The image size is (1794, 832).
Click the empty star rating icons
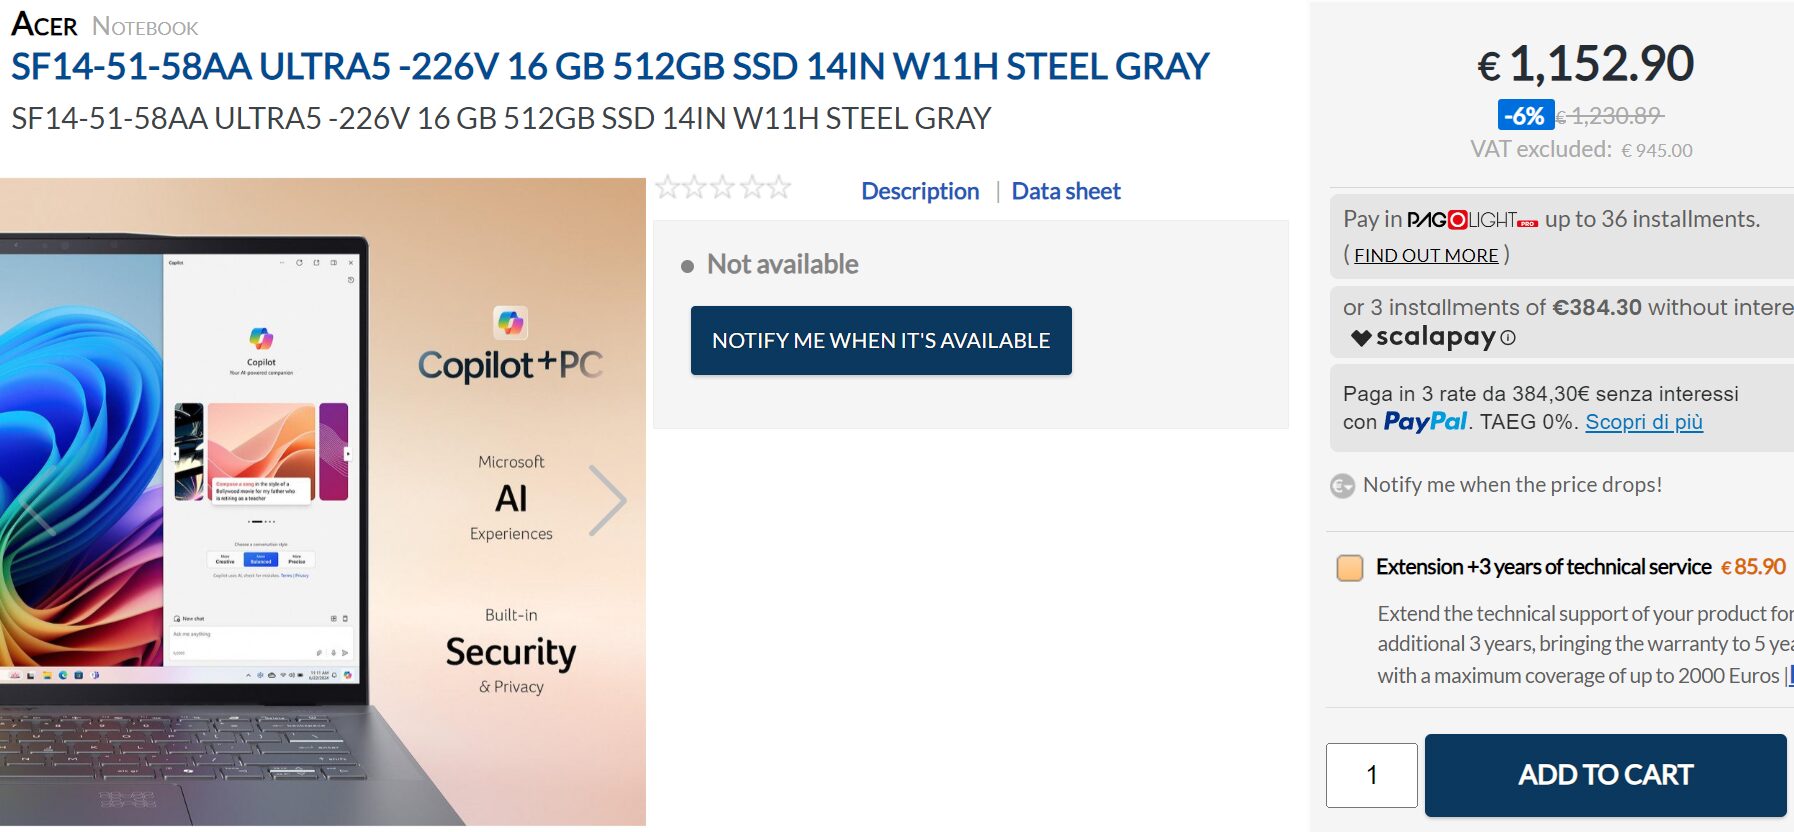point(723,188)
